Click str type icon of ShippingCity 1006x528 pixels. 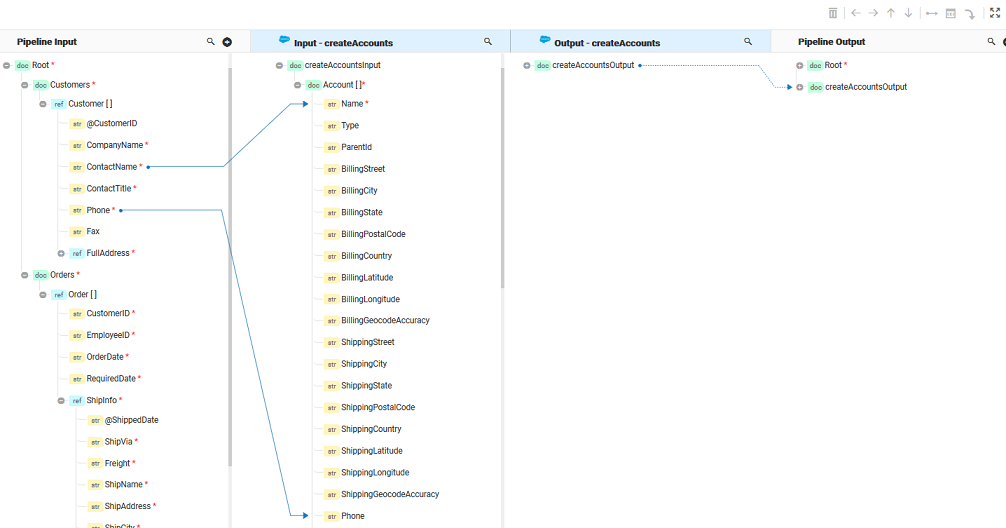pyautogui.click(x=332, y=364)
